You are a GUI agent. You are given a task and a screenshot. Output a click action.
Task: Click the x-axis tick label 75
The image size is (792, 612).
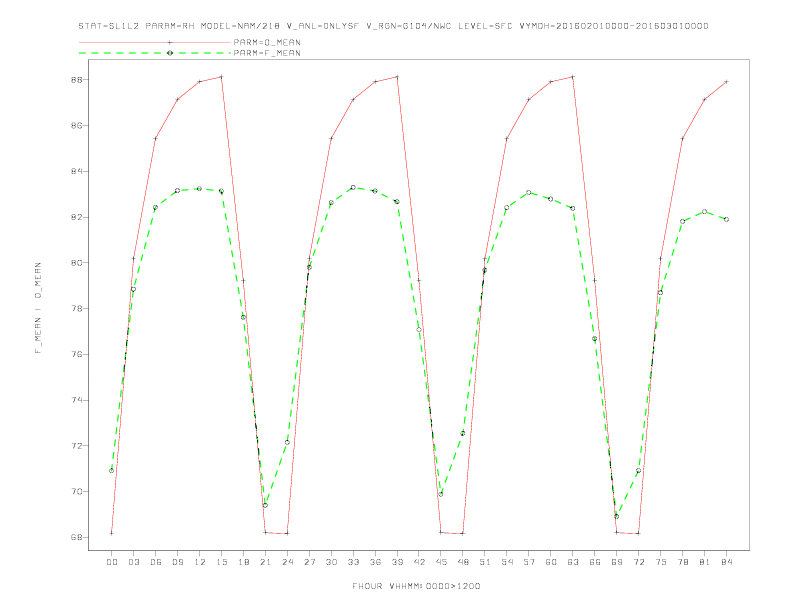661,562
